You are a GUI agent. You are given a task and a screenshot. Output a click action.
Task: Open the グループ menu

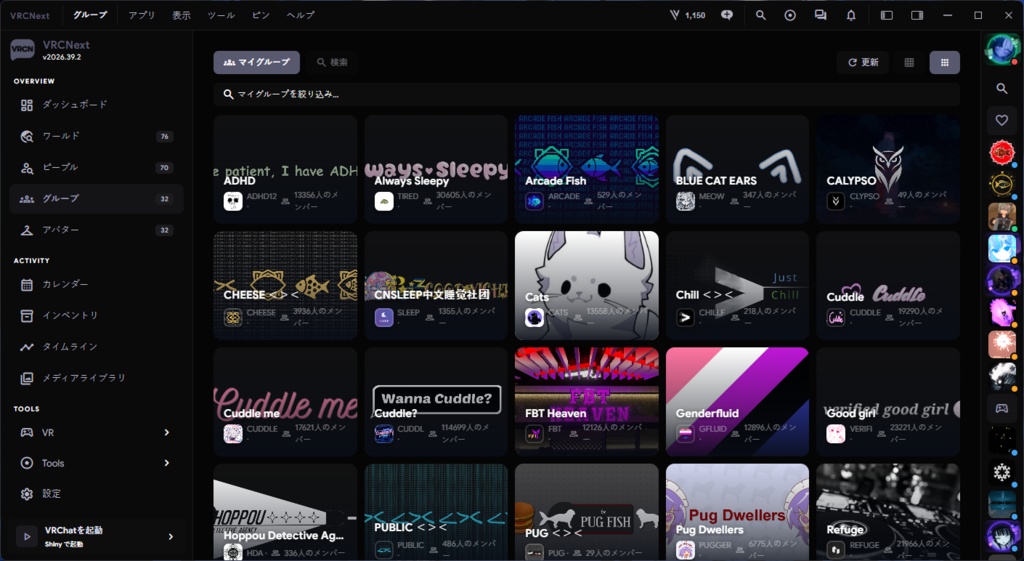[x=90, y=15]
